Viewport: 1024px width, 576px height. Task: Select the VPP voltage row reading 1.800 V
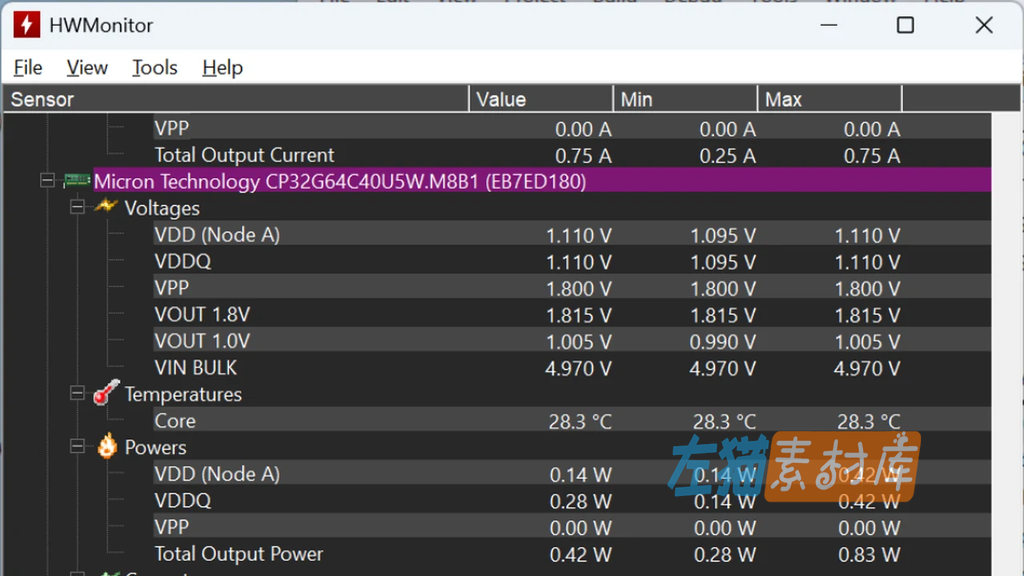572,288
